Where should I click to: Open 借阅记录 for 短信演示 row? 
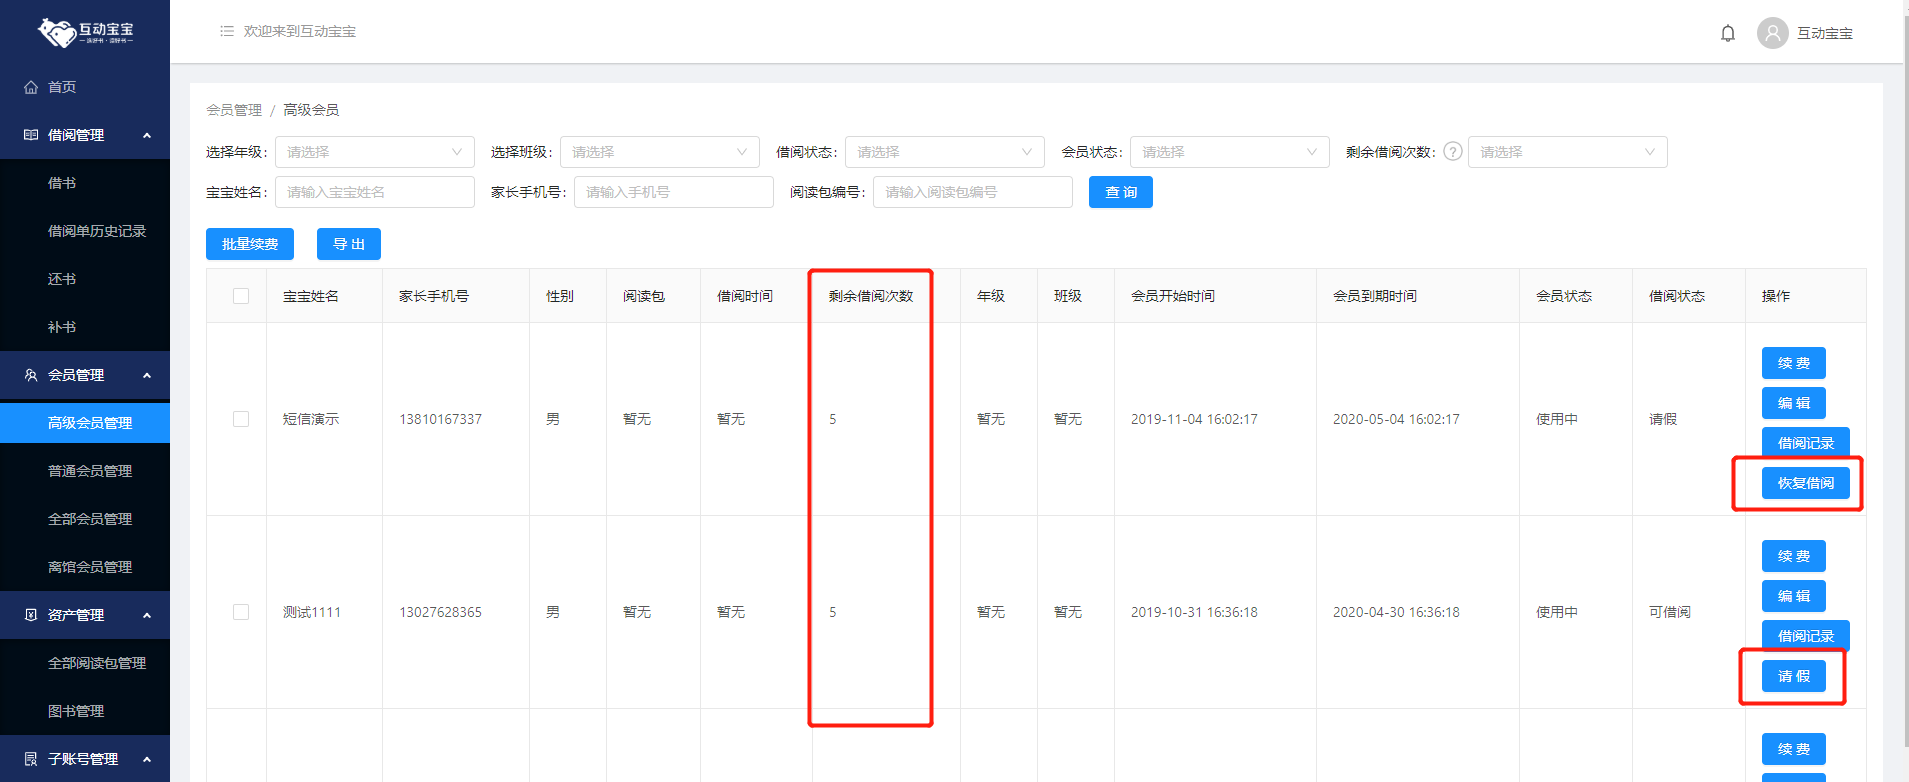point(1806,443)
